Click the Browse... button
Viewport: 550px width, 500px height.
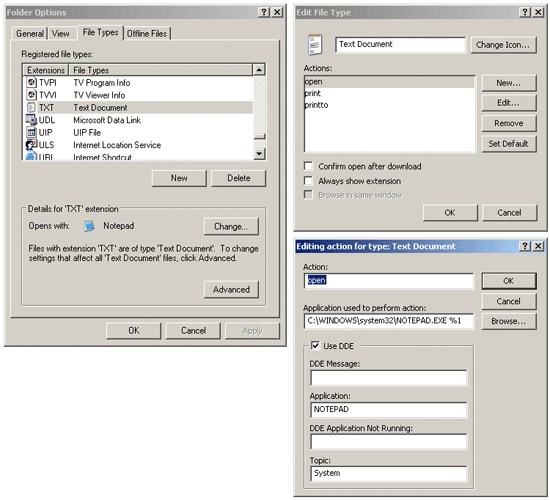point(509,321)
